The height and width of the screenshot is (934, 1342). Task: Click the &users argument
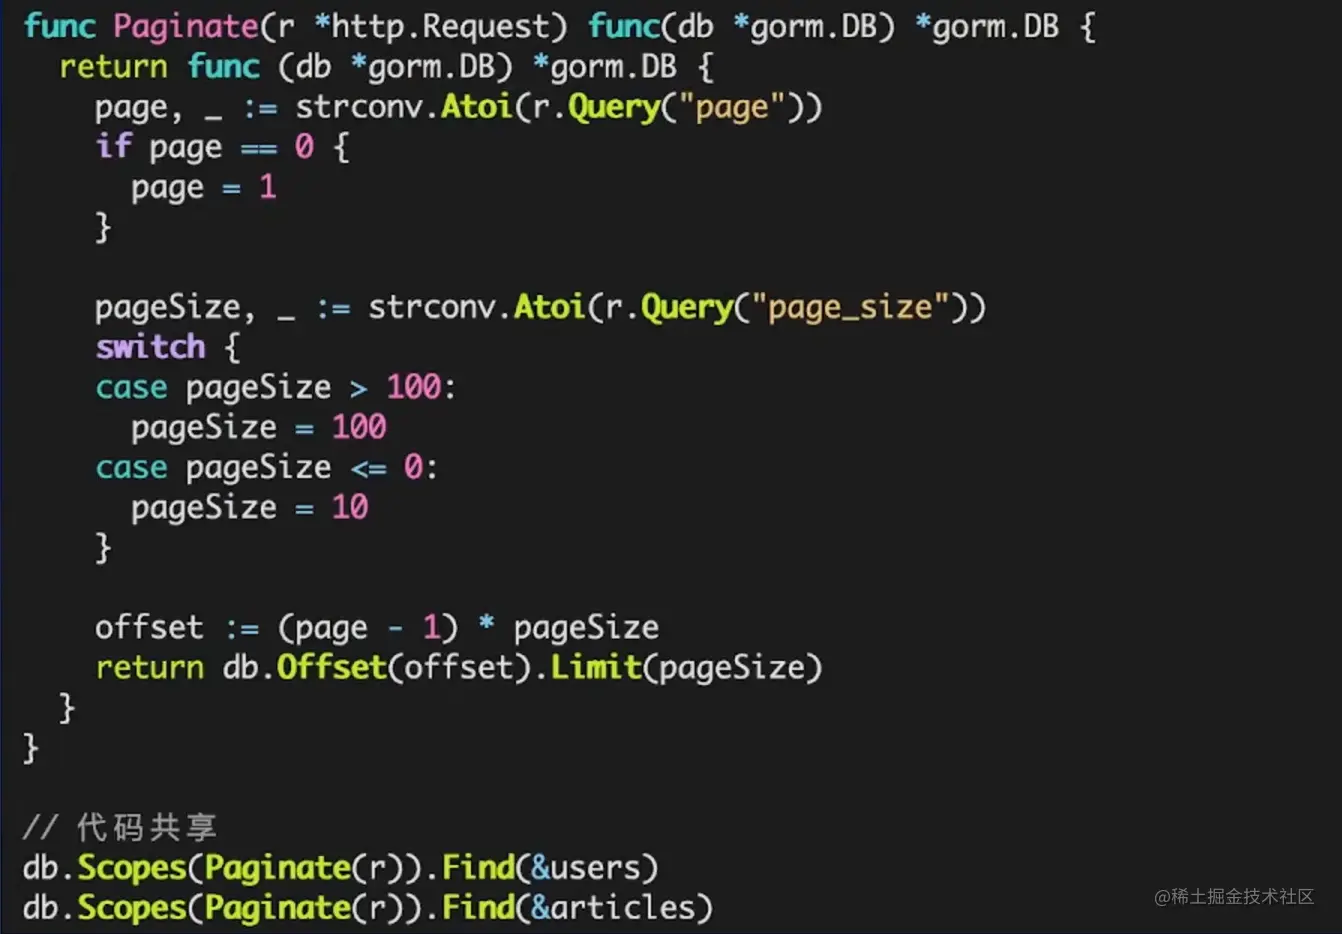coord(585,867)
